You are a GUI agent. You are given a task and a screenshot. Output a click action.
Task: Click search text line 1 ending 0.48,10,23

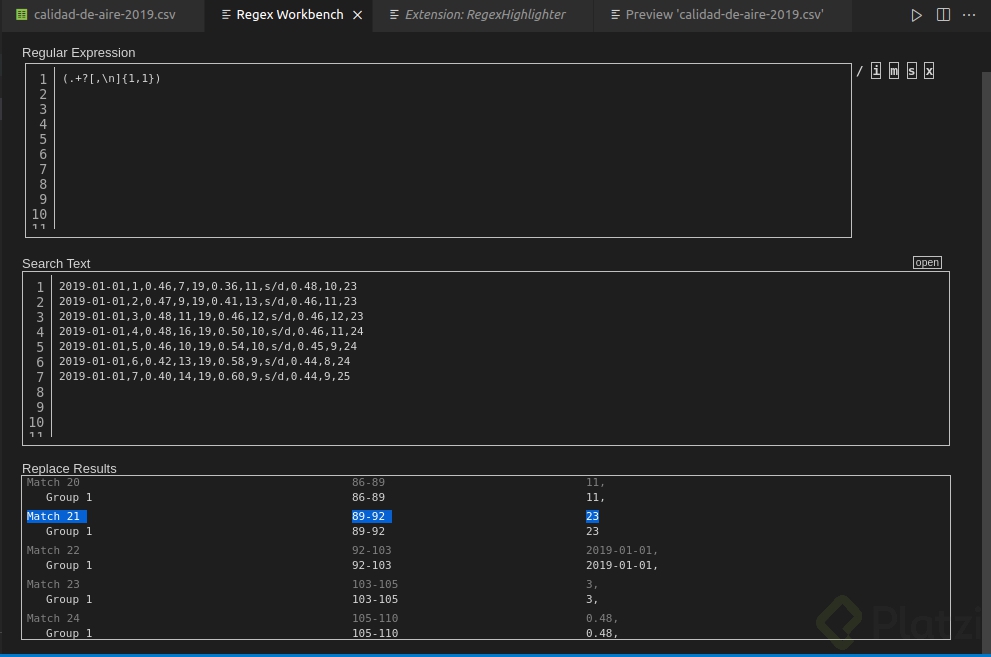point(208,286)
